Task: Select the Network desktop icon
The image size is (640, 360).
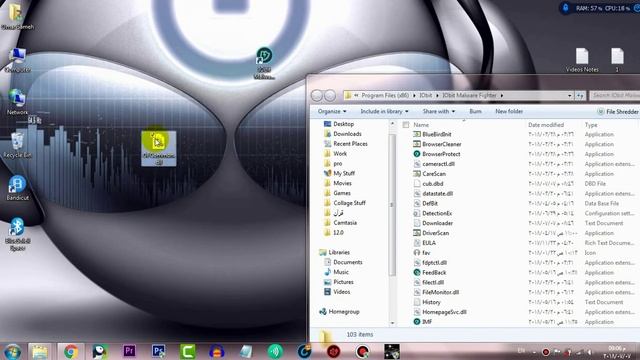Action: coord(17,102)
